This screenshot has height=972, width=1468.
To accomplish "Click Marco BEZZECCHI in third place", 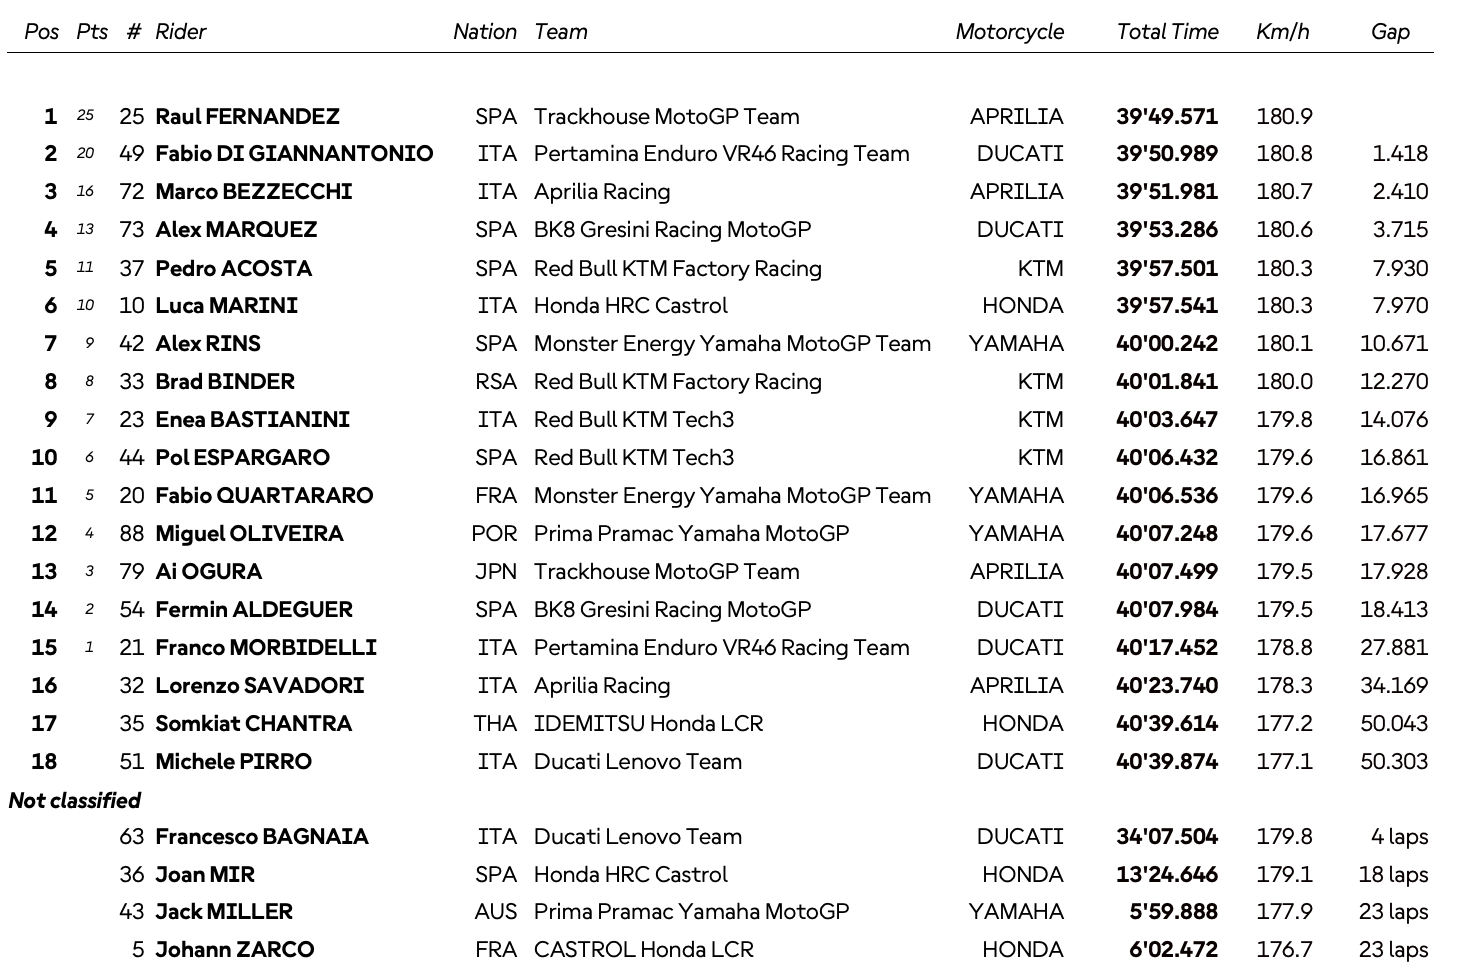I will pos(254,191).
